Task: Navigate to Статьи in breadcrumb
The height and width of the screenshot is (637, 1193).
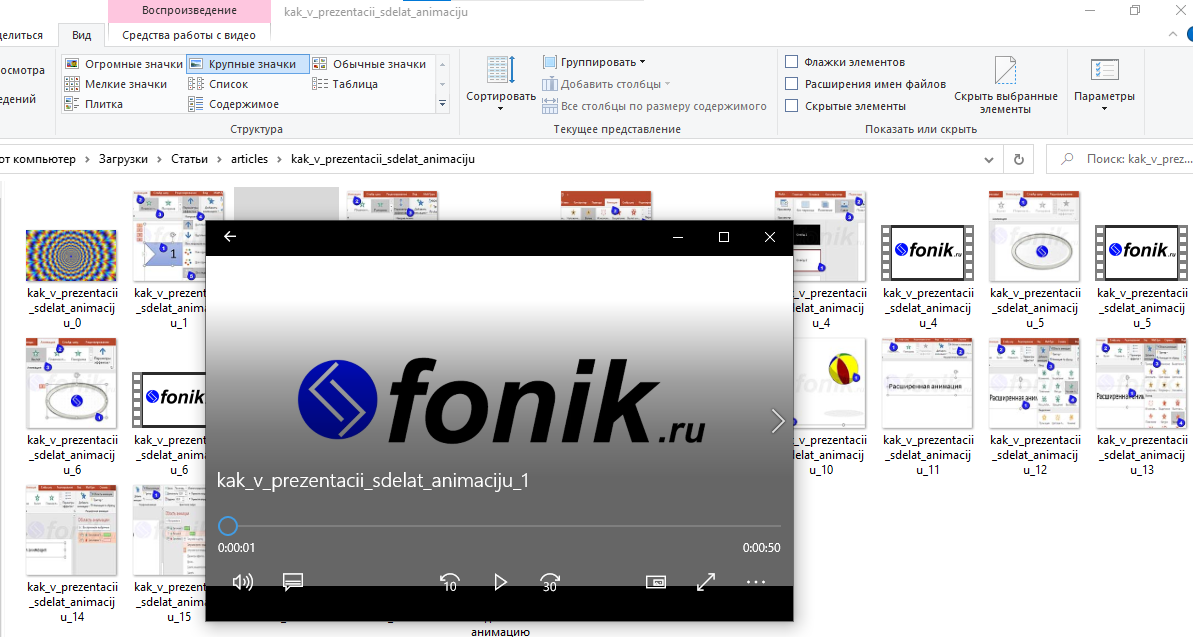Action: (189, 159)
